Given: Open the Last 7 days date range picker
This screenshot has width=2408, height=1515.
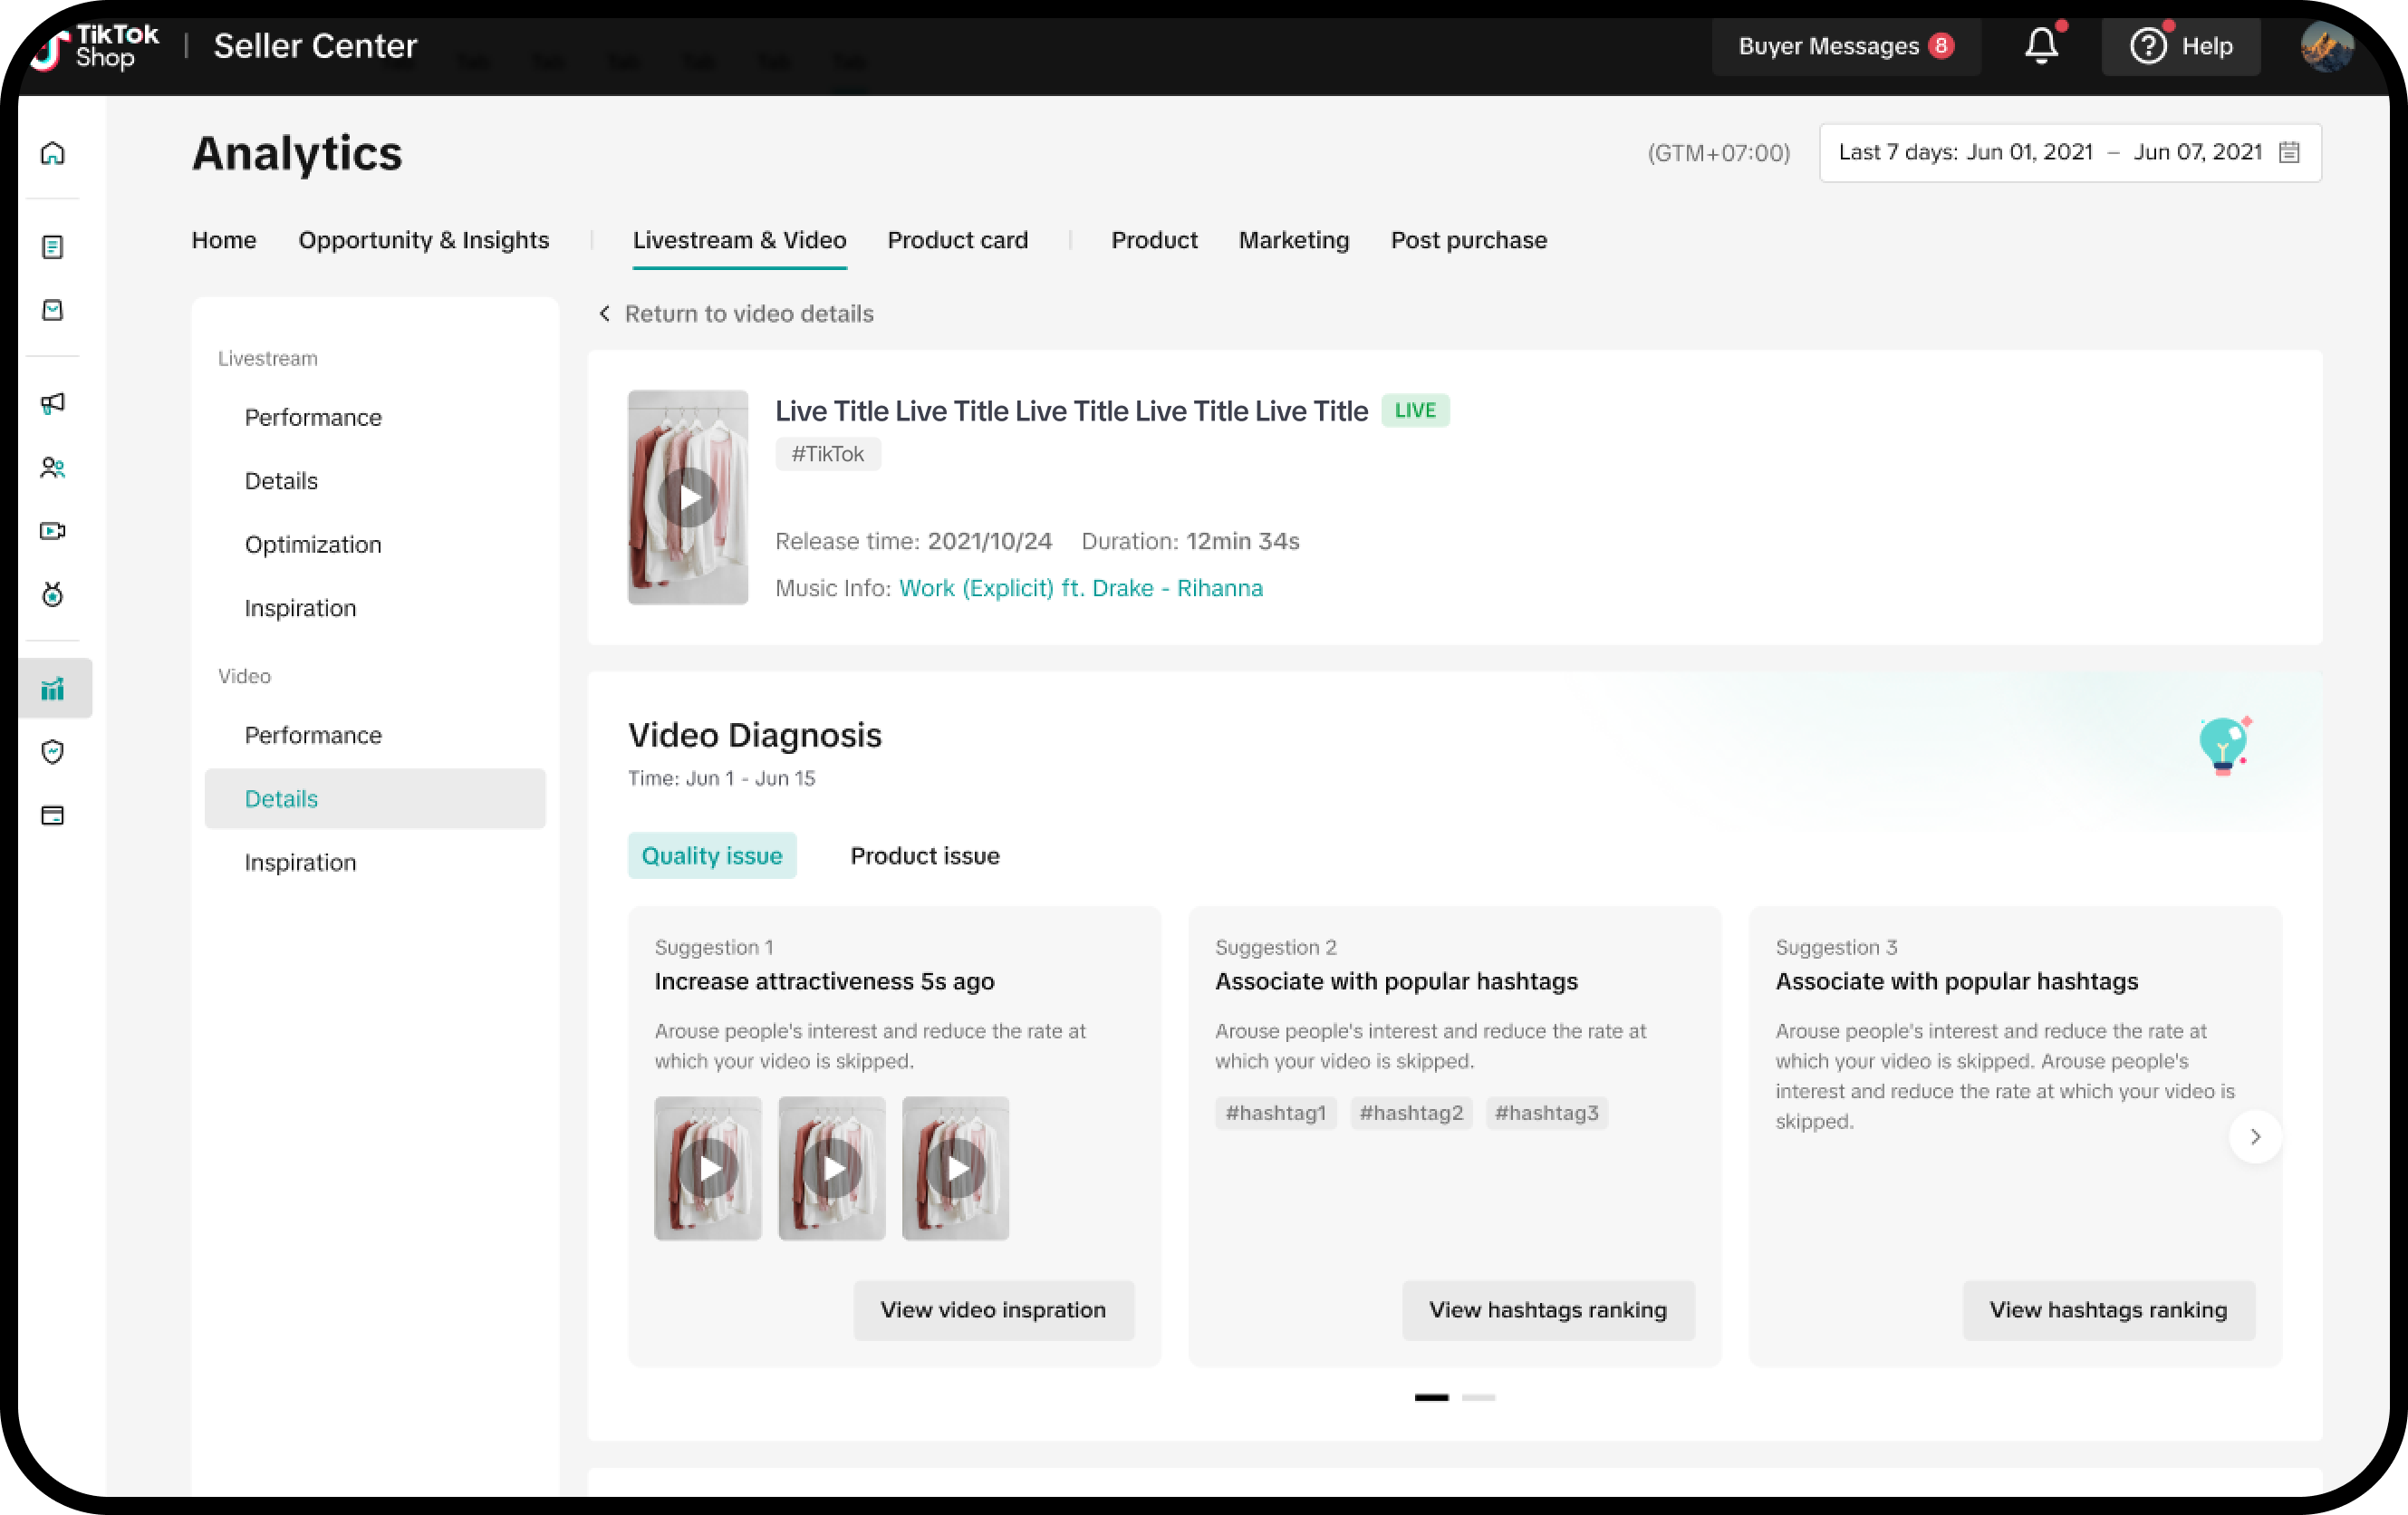Looking at the screenshot, I should pos(2070,152).
